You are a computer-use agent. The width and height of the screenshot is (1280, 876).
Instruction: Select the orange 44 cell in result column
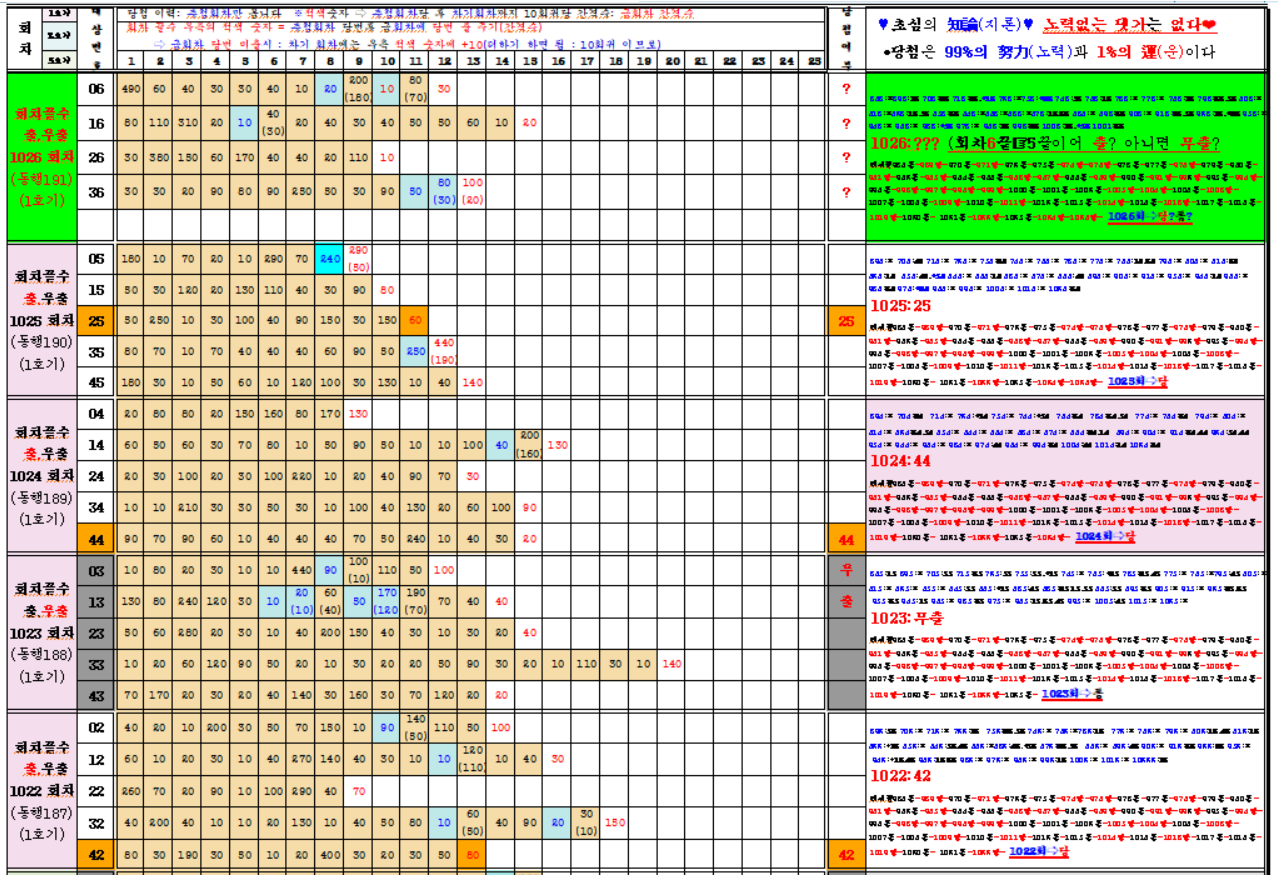click(x=846, y=539)
